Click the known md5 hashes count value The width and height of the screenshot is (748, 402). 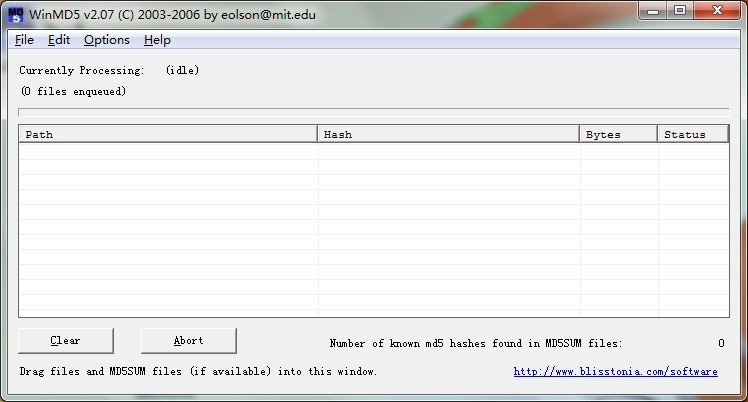click(720, 343)
